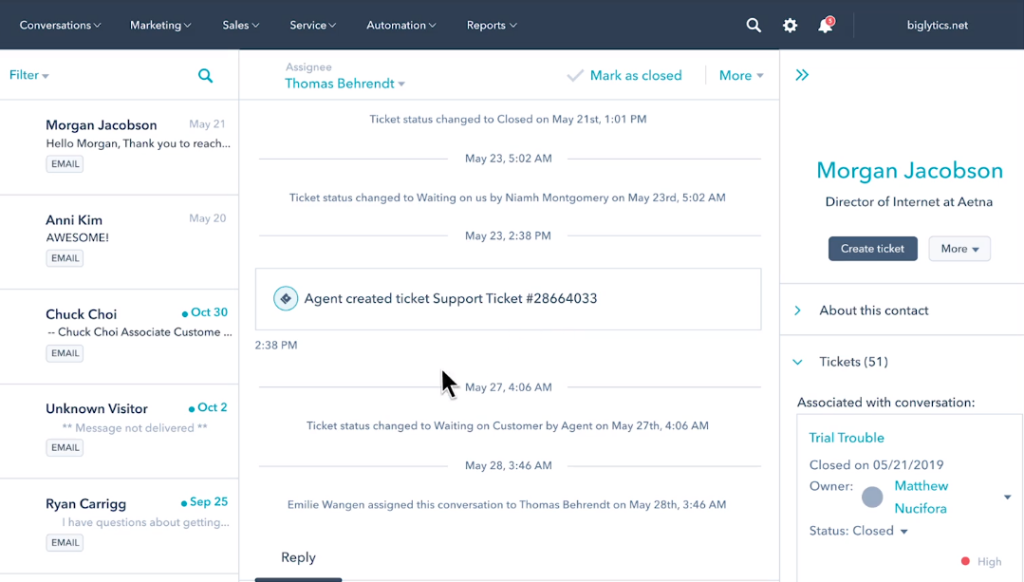Image resolution: width=1024 pixels, height=582 pixels.
Task: Click the ticket icon beside Support Ticket
Action: click(x=286, y=298)
